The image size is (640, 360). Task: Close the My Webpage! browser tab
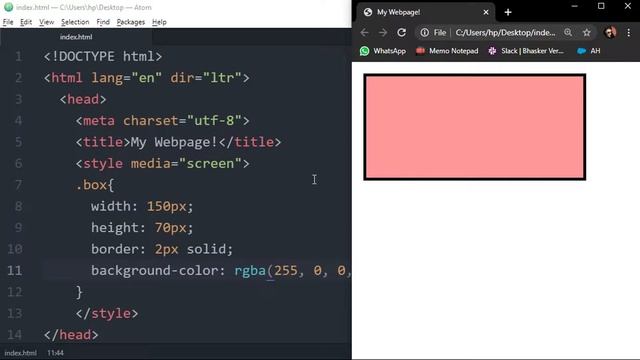pos(486,12)
